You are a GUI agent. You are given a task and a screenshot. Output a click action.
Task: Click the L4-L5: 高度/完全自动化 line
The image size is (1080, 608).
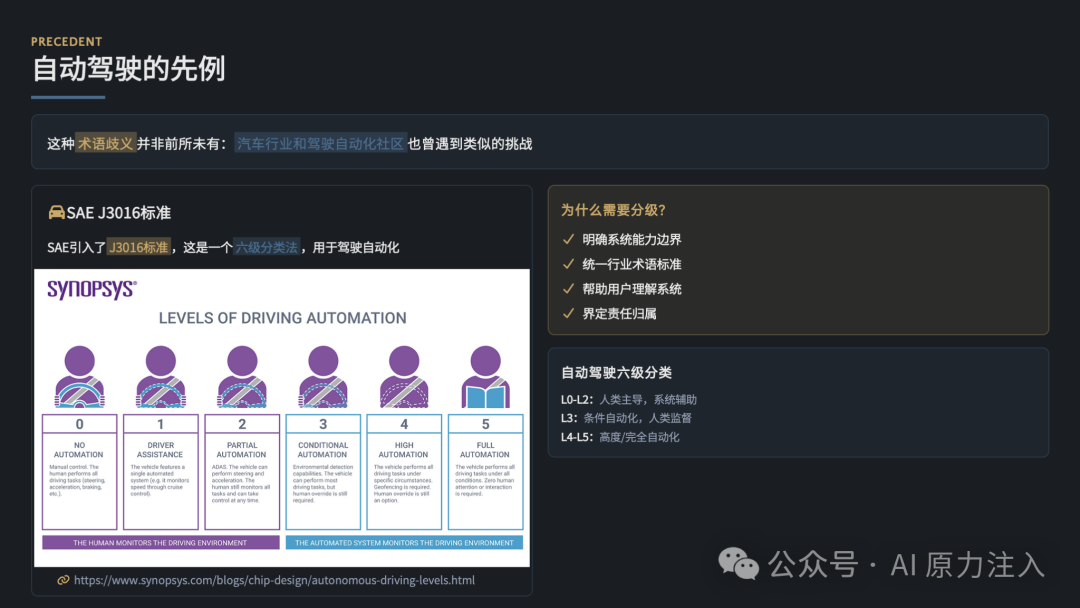[x=620, y=437]
